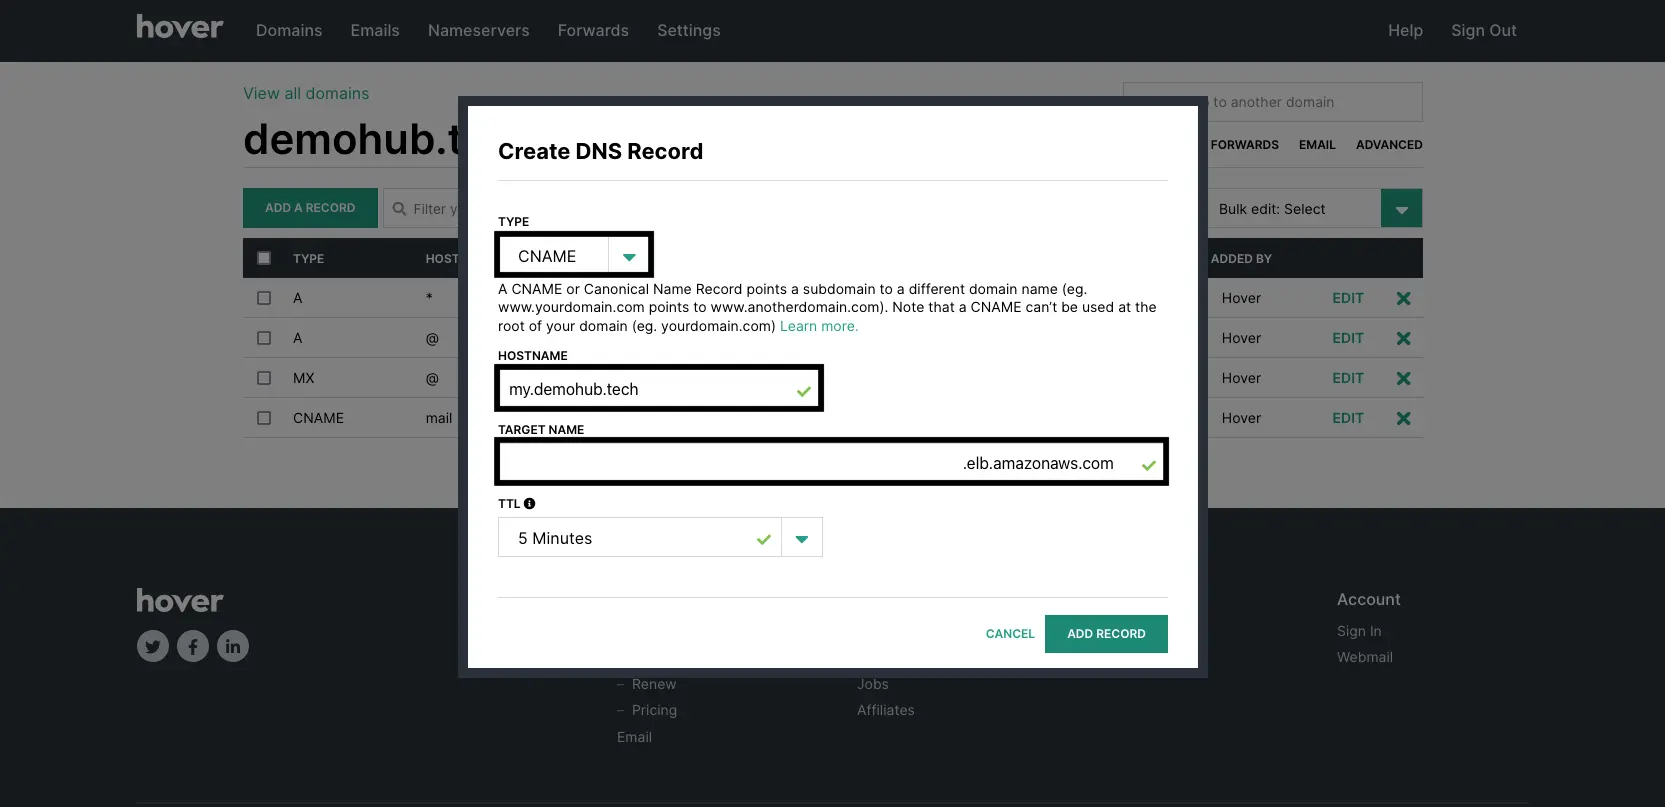Check the CNAME record row checkbox
The image size is (1665, 807).
pos(264,418)
